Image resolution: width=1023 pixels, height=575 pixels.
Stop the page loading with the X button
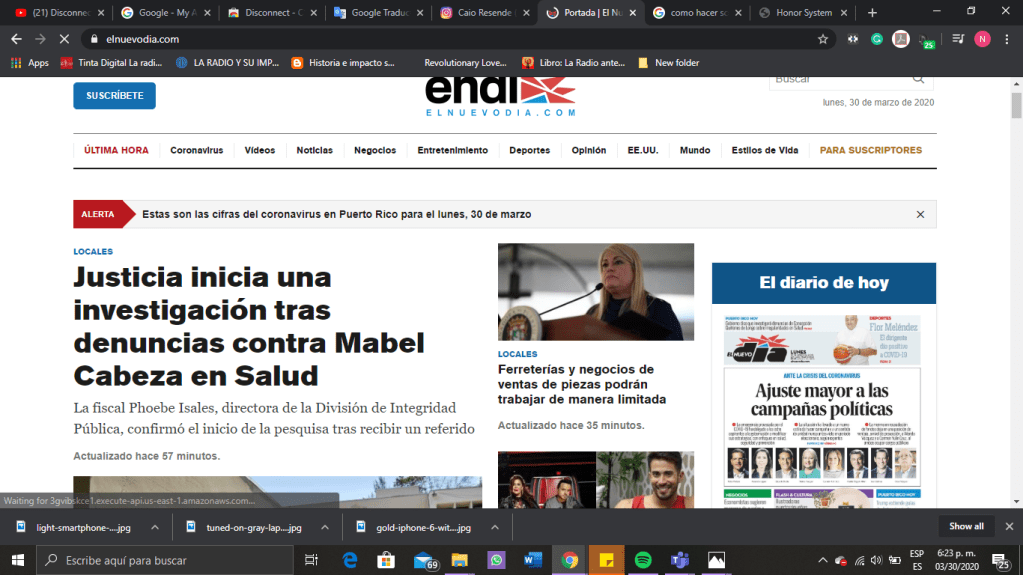(x=63, y=39)
